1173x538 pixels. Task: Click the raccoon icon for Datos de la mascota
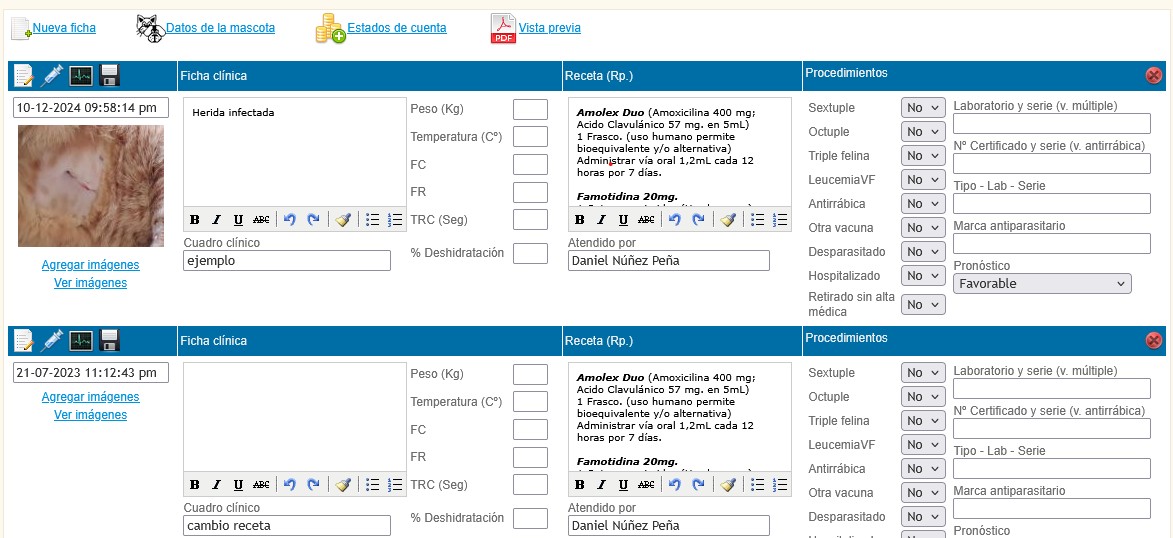151,28
